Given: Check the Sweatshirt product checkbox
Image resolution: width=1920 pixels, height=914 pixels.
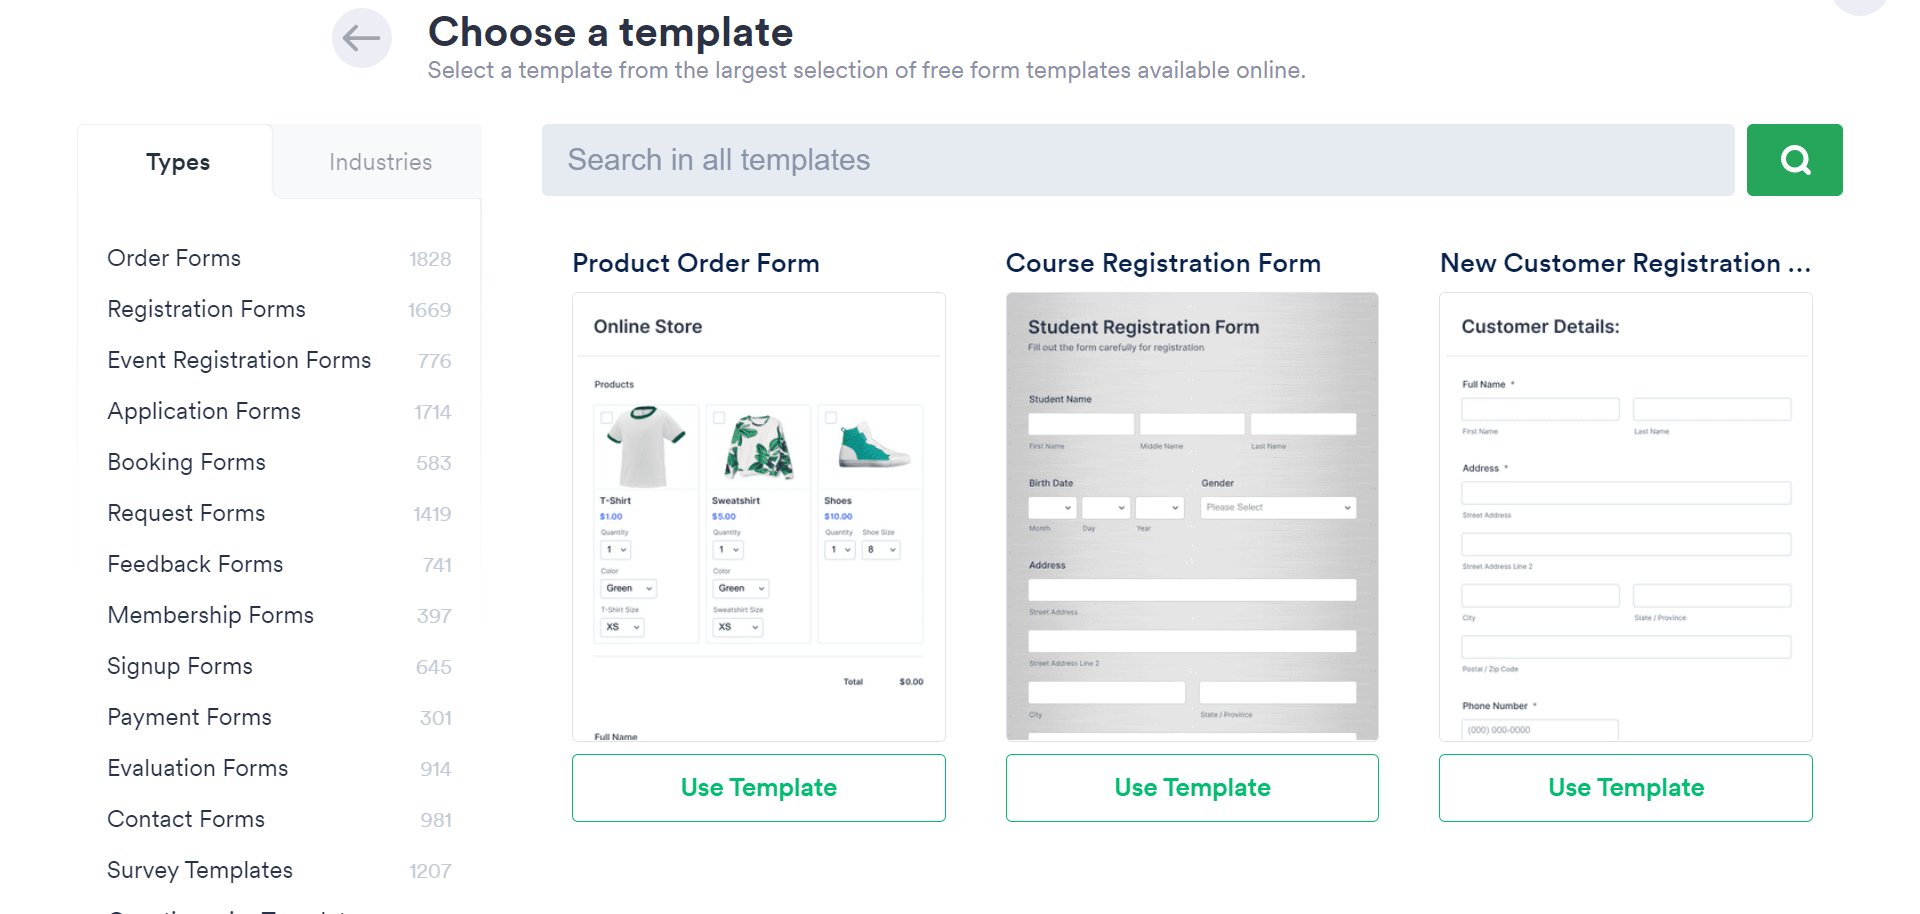Looking at the screenshot, I should coord(718,418).
